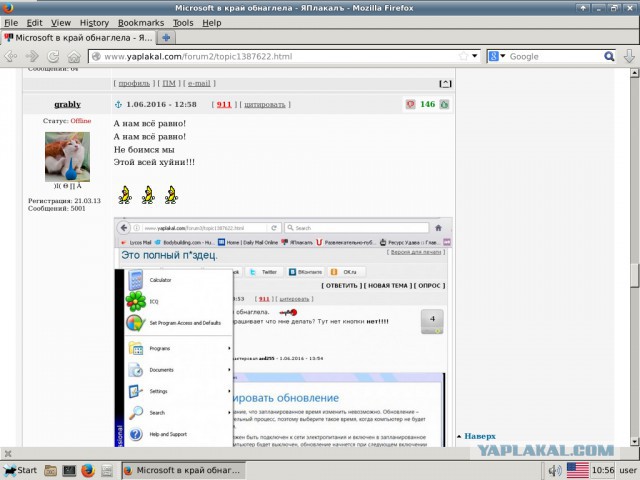This screenshot has height=480, width=640.
Task: Open the History menu
Action: coord(94,23)
